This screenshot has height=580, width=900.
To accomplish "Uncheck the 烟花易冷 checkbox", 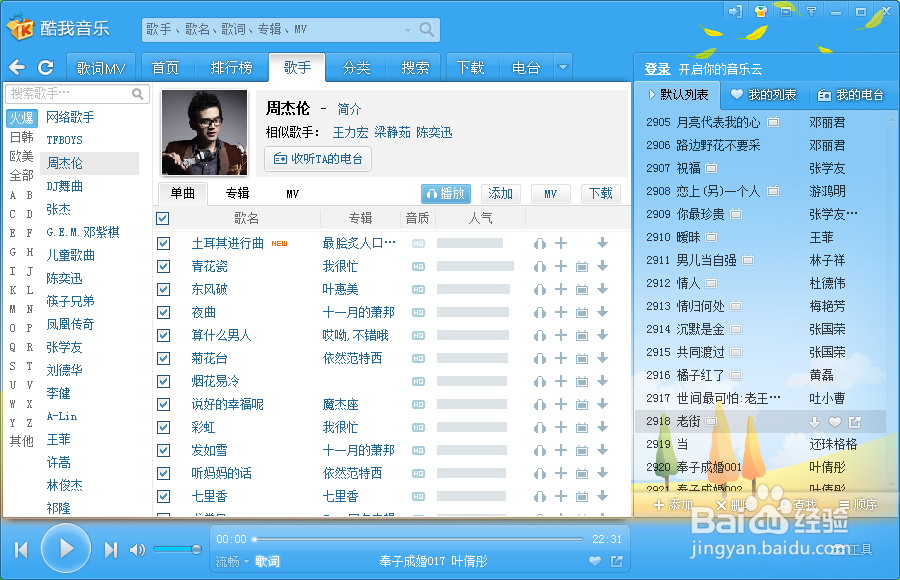I will 164,381.
